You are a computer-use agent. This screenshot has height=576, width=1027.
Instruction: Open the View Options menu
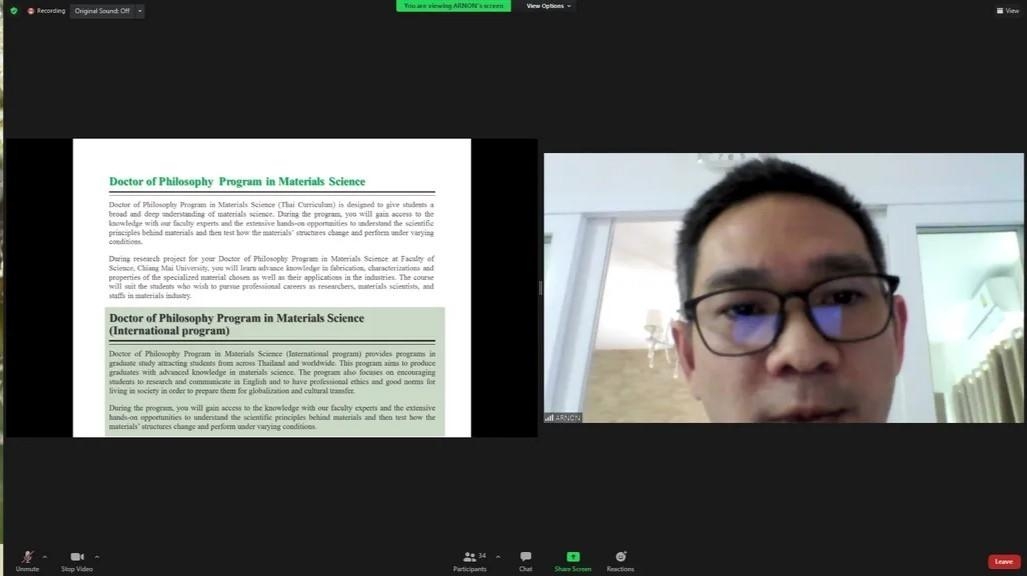(x=549, y=6)
